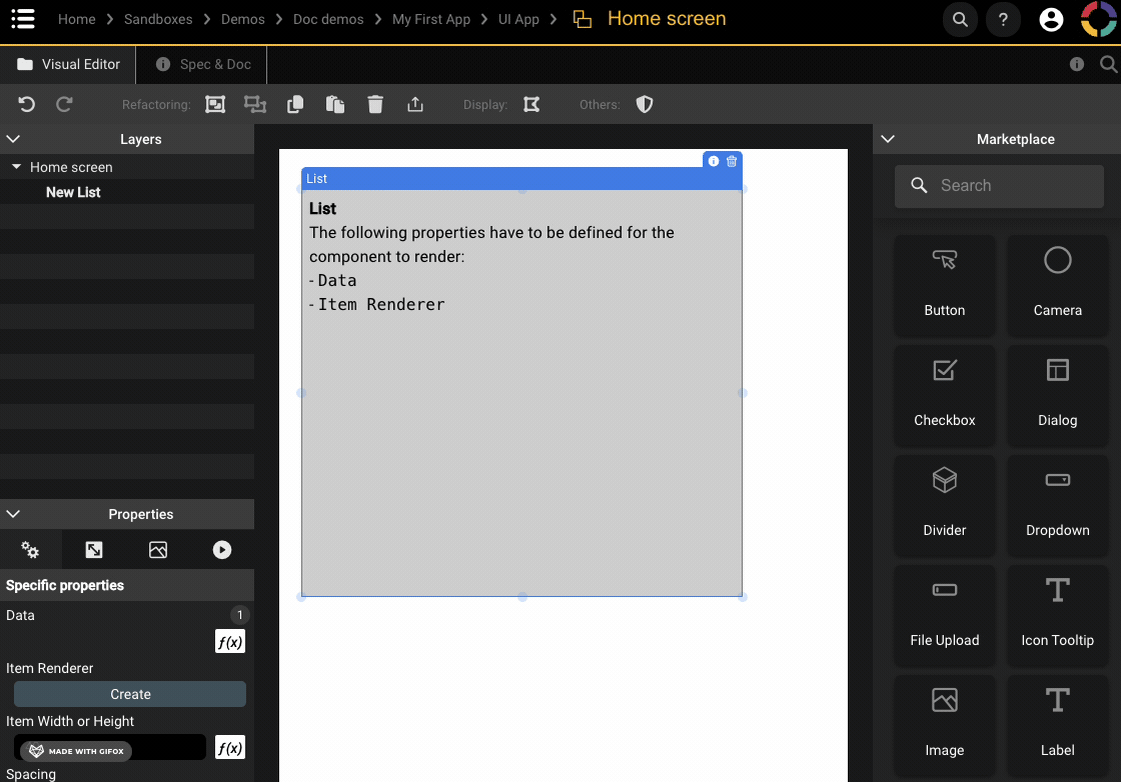Navigate to Sandboxes in the breadcrumb
This screenshot has height=782, width=1121.
click(x=158, y=19)
